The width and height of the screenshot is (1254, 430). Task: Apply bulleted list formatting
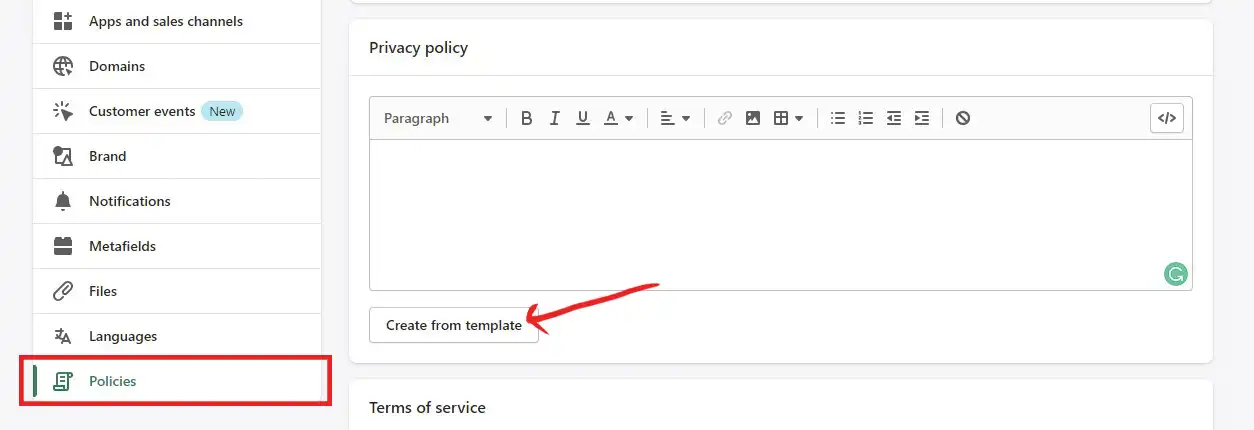[838, 118]
